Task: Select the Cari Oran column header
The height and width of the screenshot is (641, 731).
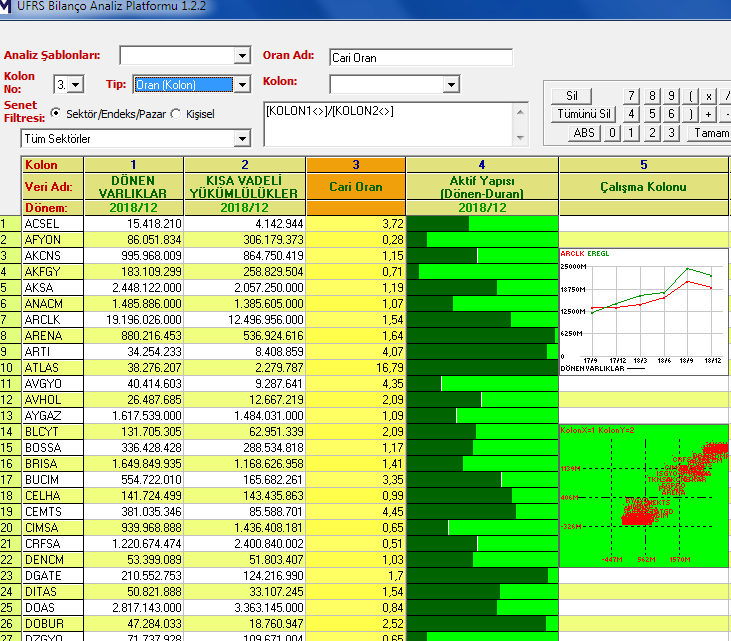Action: point(356,187)
